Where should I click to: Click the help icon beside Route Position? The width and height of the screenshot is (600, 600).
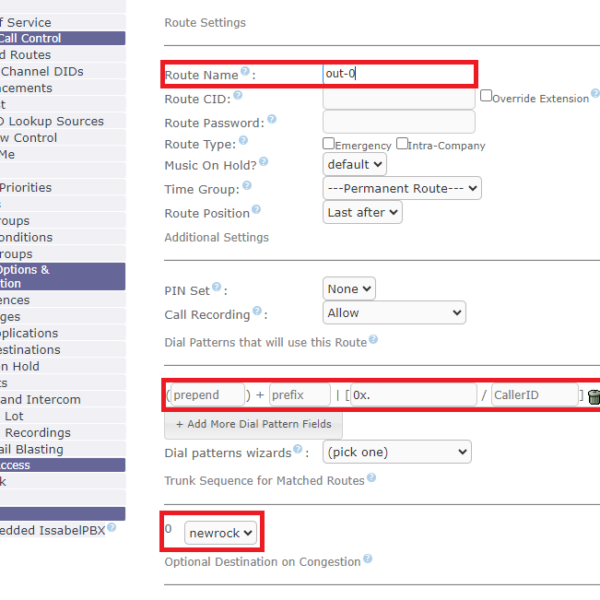tap(257, 210)
